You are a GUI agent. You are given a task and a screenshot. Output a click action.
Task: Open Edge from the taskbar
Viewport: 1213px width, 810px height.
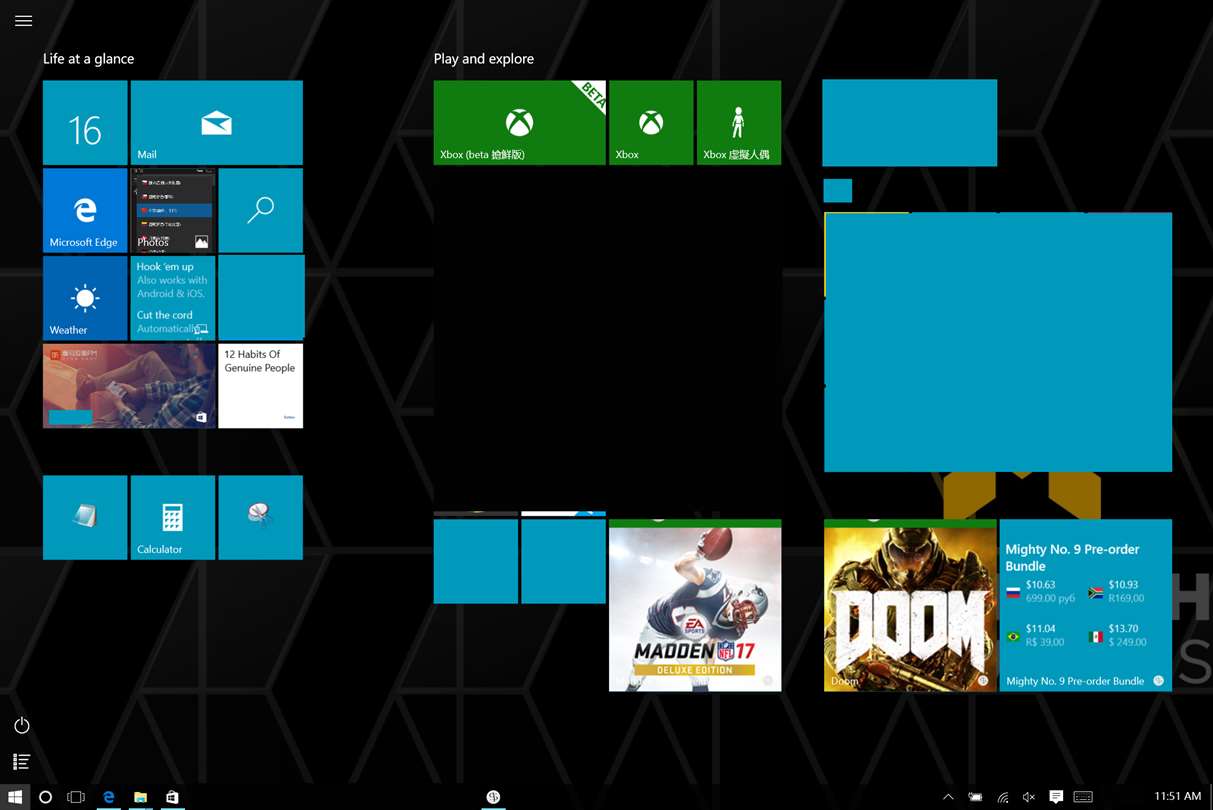[x=108, y=797]
